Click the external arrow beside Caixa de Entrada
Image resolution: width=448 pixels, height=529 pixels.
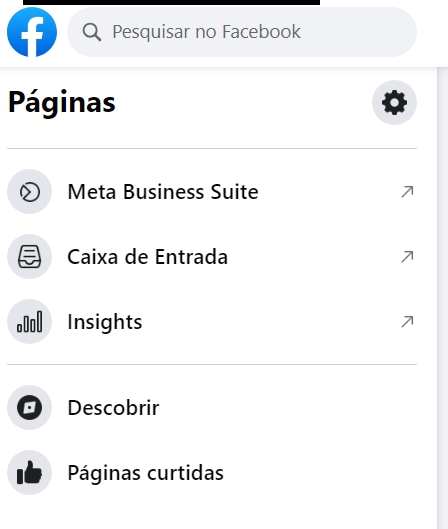click(x=407, y=257)
